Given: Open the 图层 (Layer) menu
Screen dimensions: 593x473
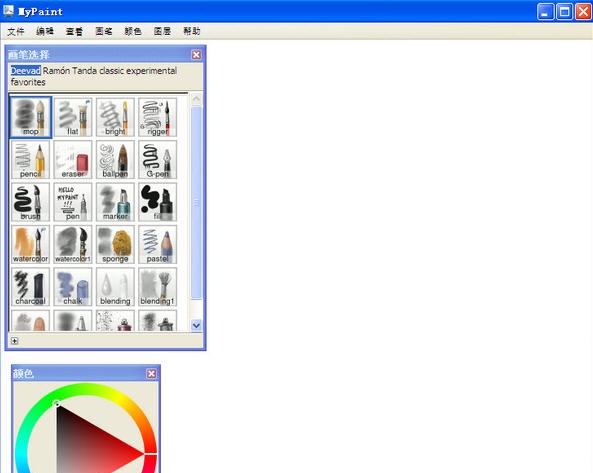Looking at the screenshot, I should click(163, 31).
